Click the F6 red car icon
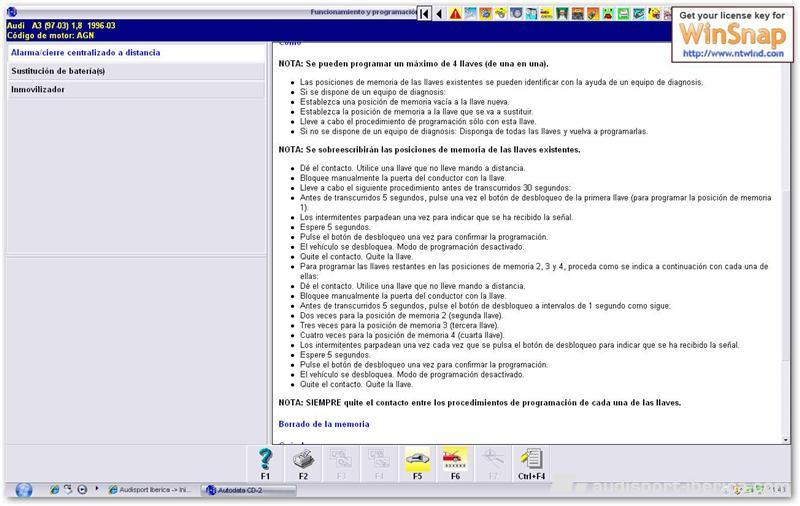 [455, 463]
